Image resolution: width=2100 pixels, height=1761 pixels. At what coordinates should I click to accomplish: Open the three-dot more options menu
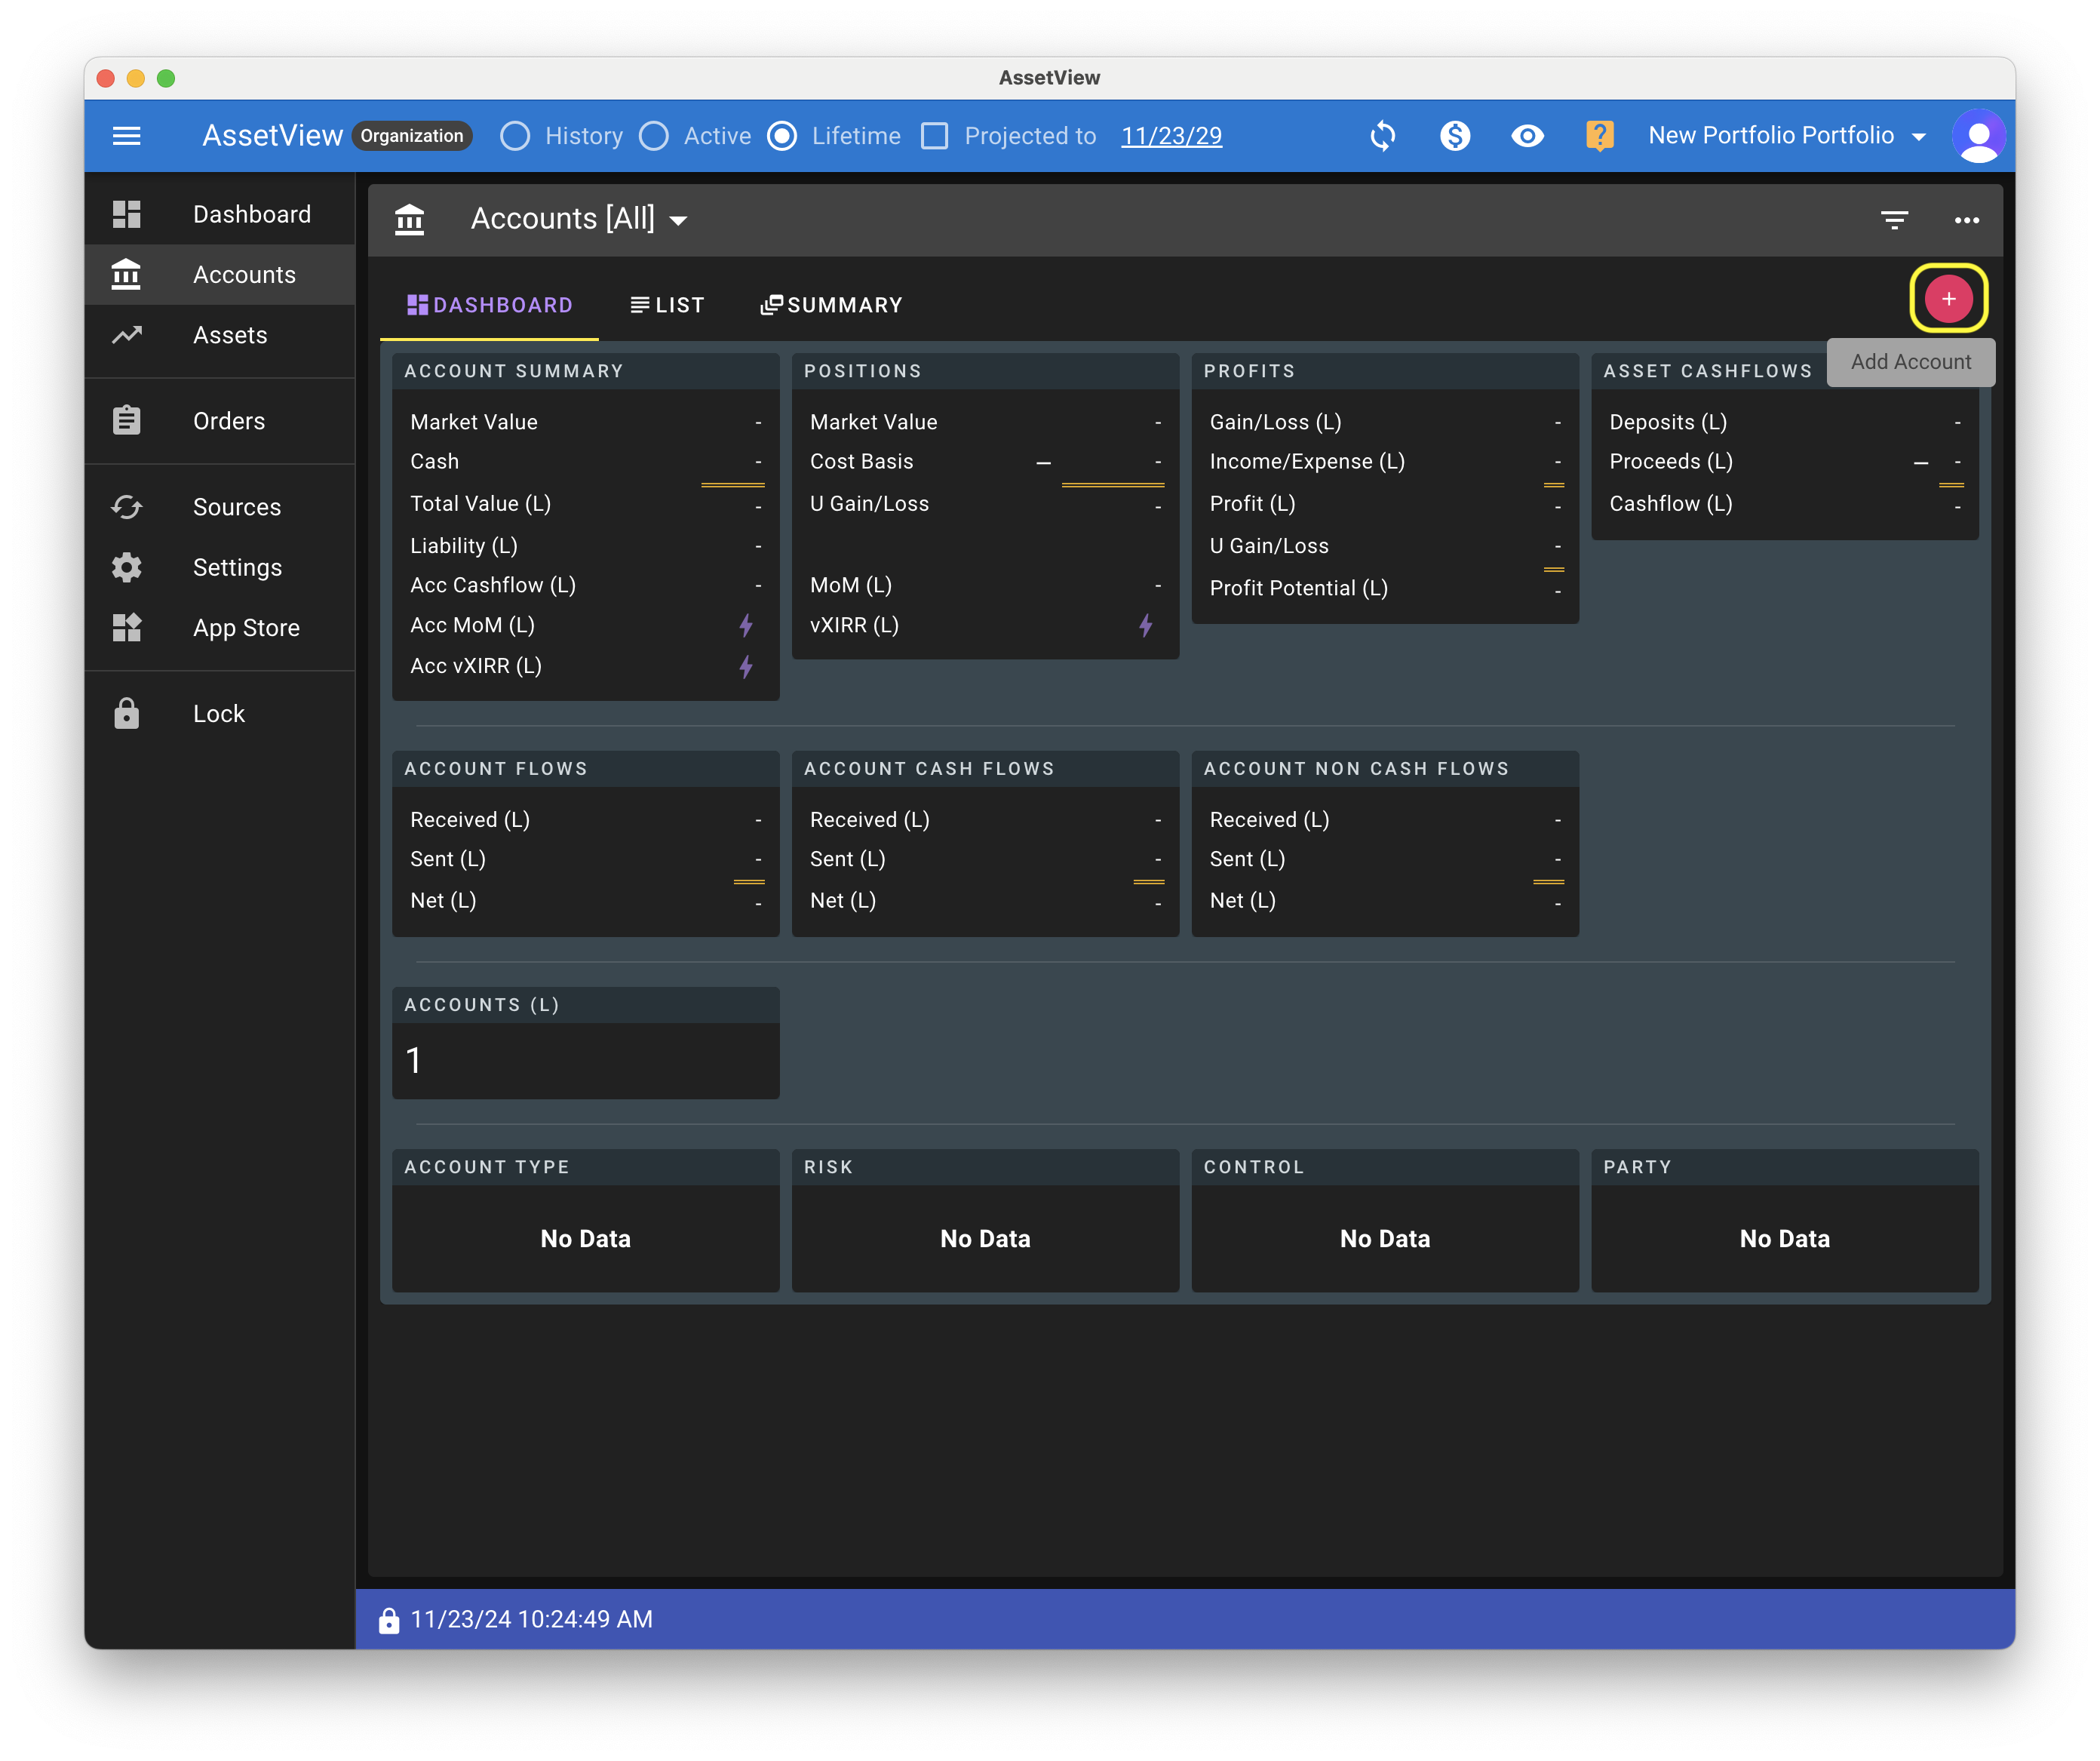click(1966, 220)
